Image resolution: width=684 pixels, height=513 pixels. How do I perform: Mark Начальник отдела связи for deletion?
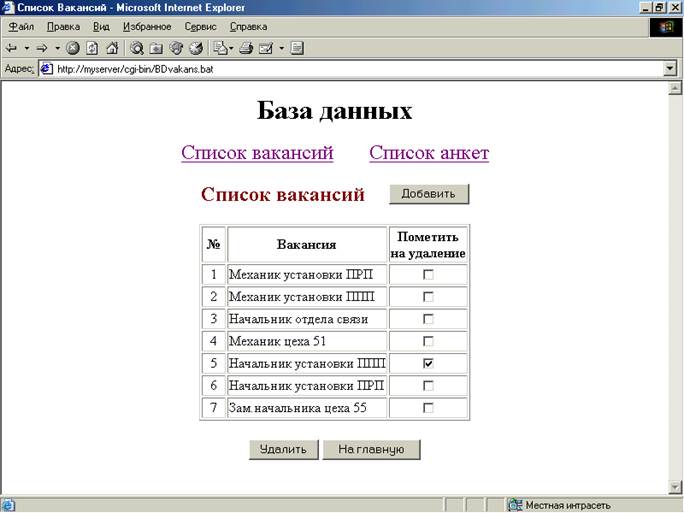[428, 319]
